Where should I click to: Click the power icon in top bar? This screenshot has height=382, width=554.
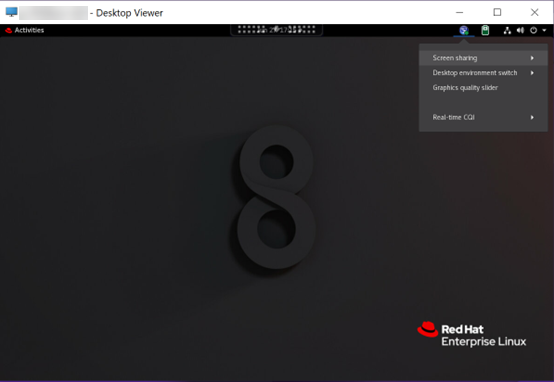(x=533, y=30)
